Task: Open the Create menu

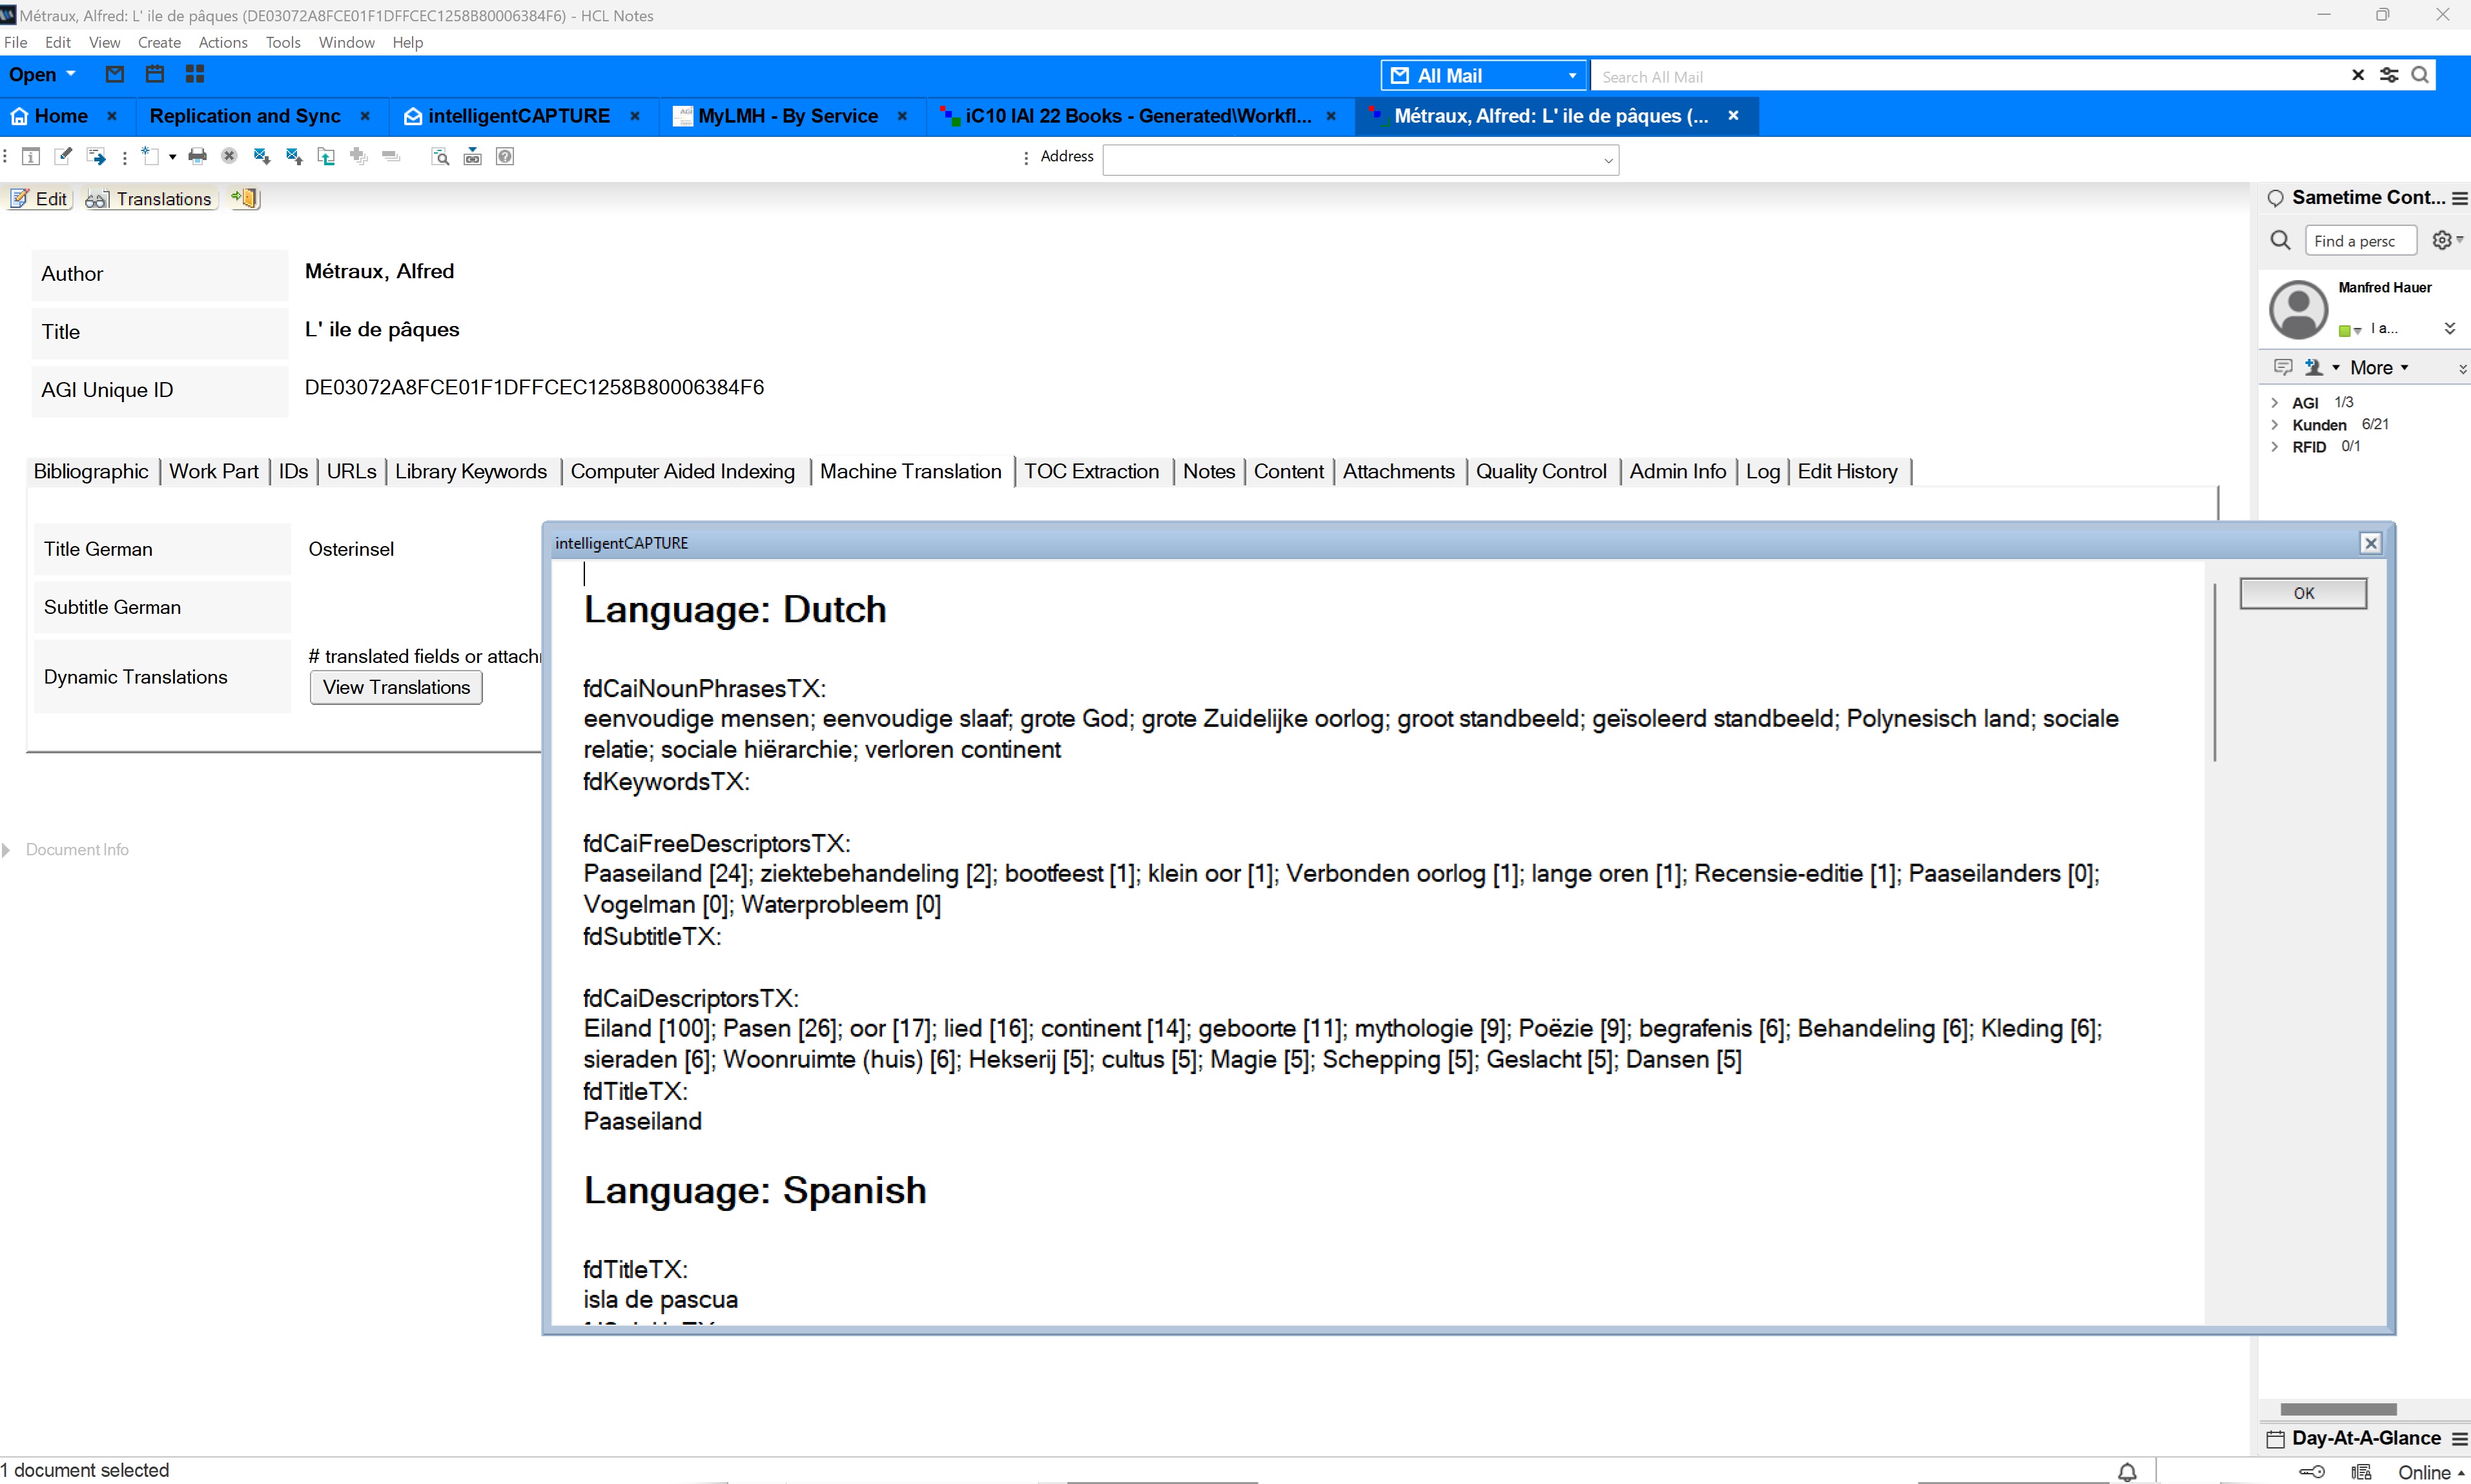Action: [x=159, y=42]
